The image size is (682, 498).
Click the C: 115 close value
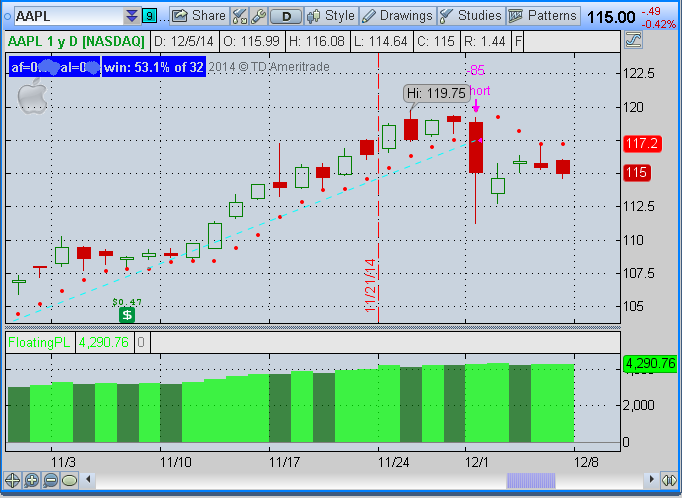436,42
